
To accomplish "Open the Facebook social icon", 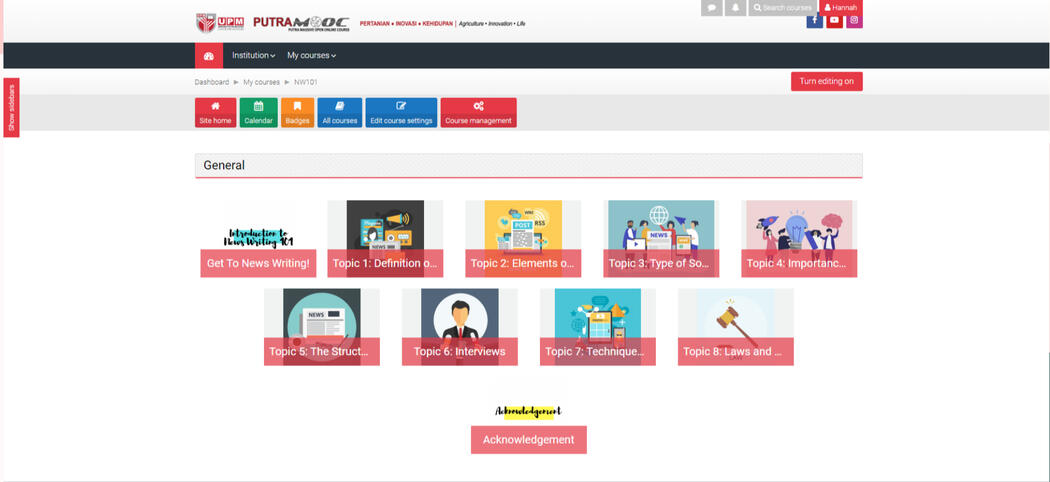I will coord(814,20).
